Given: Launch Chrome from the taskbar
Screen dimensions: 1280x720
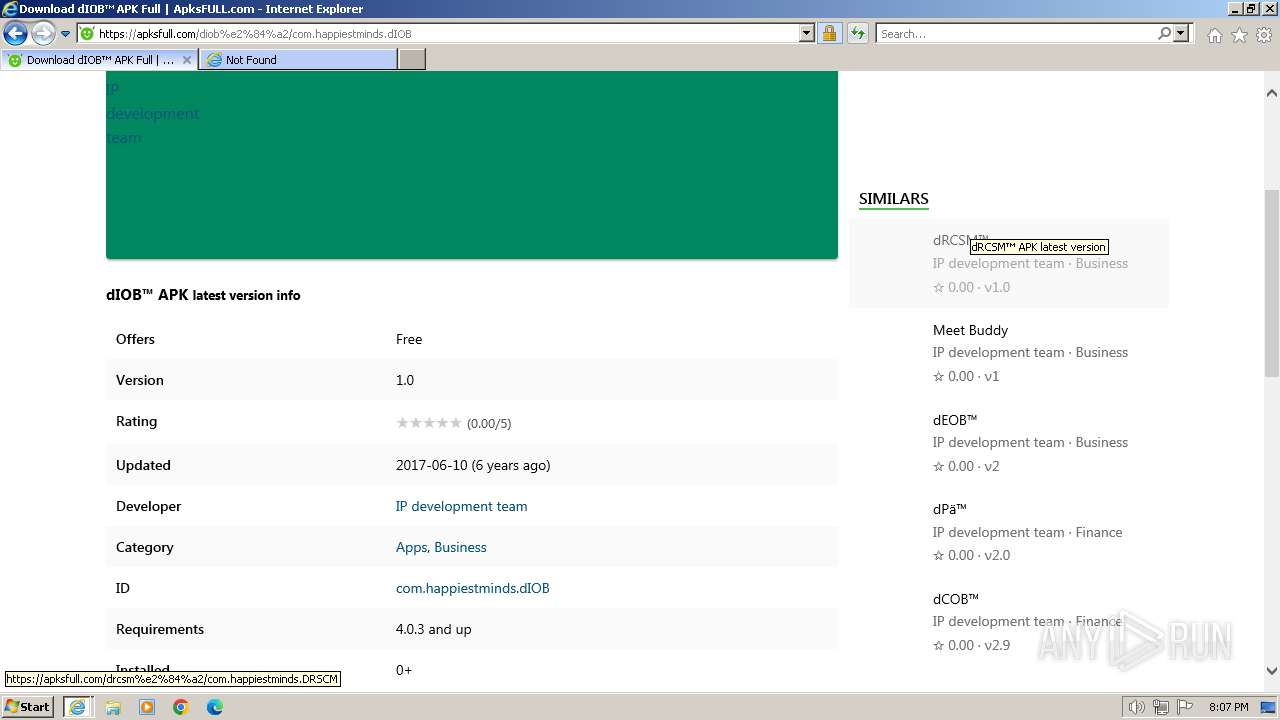Looking at the screenshot, I should coord(181,707).
